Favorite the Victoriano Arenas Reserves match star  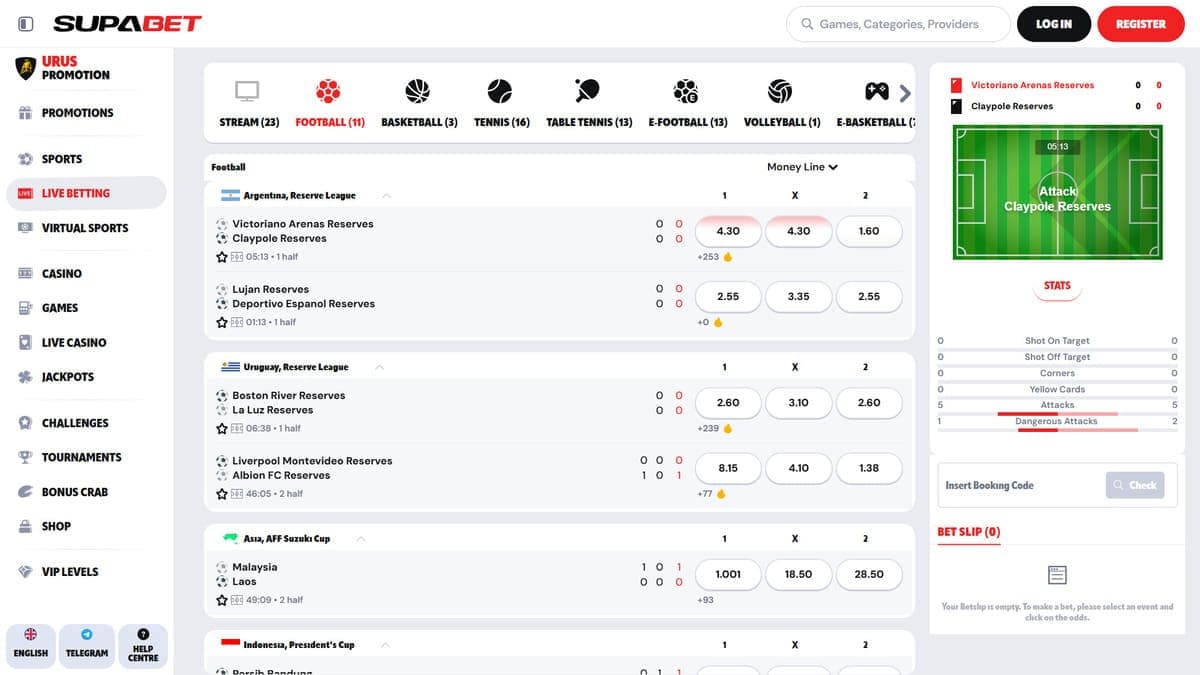point(222,257)
